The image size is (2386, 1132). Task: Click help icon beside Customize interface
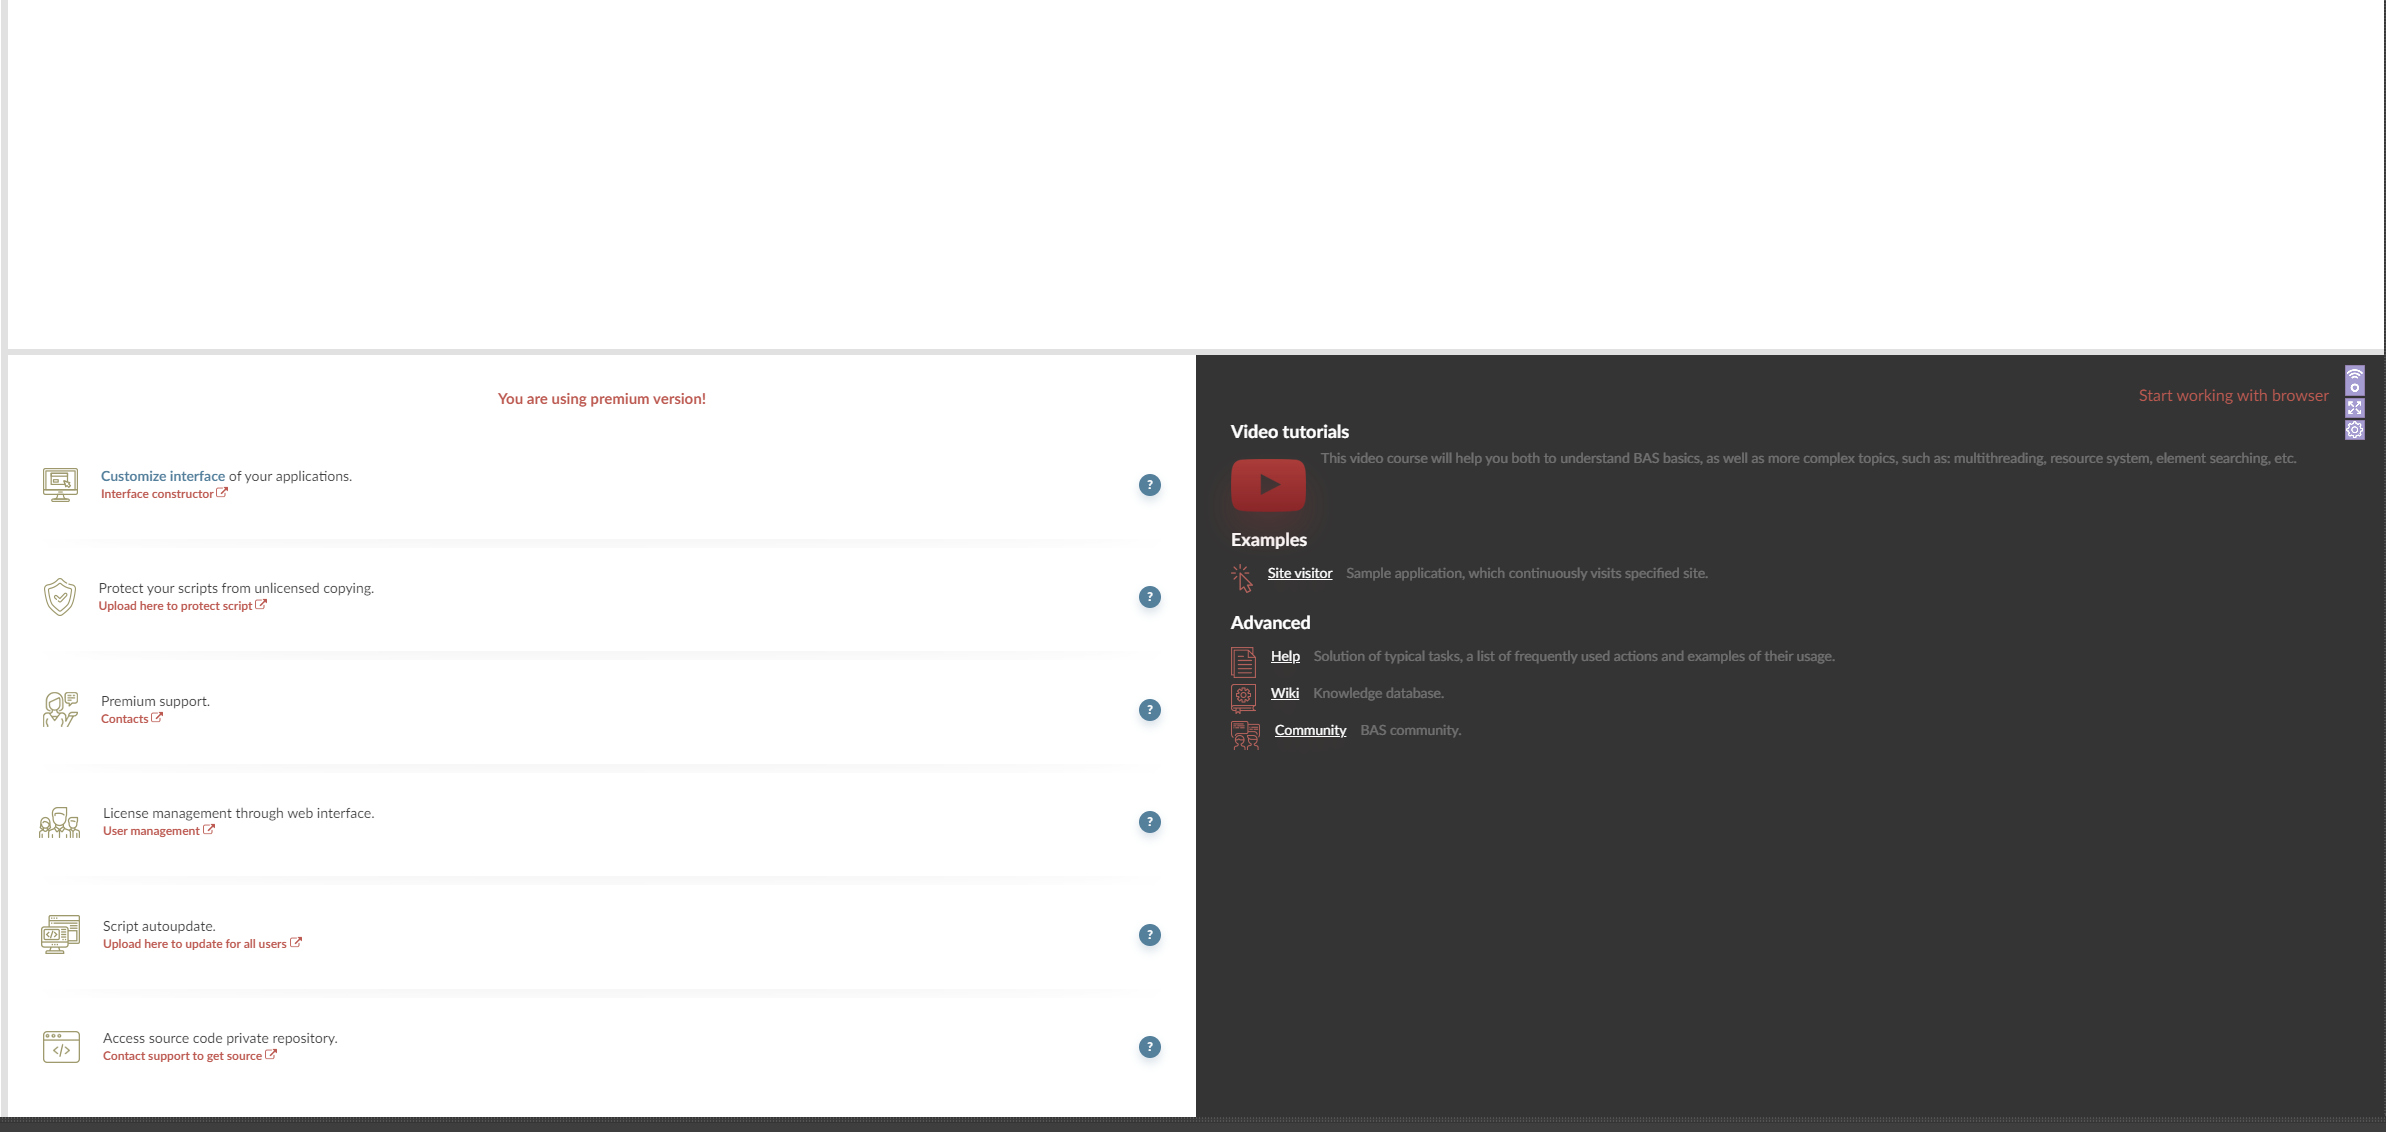click(1149, 485)
